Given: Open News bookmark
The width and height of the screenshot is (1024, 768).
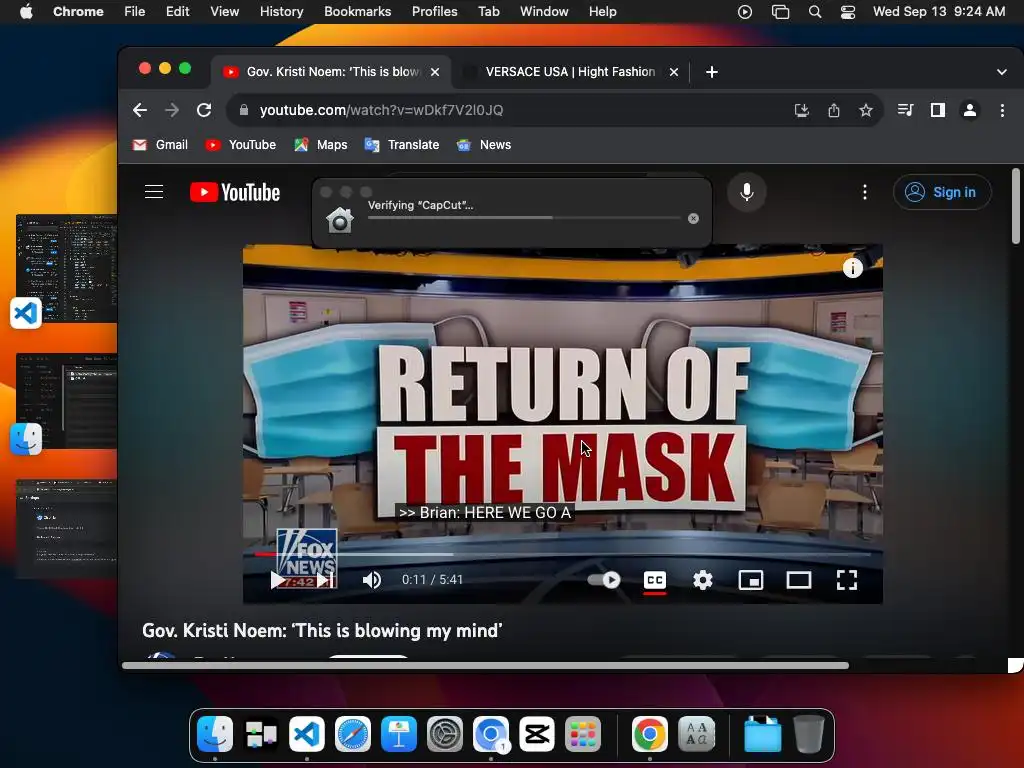Looking at the screenshot, I should click(483, 145).
